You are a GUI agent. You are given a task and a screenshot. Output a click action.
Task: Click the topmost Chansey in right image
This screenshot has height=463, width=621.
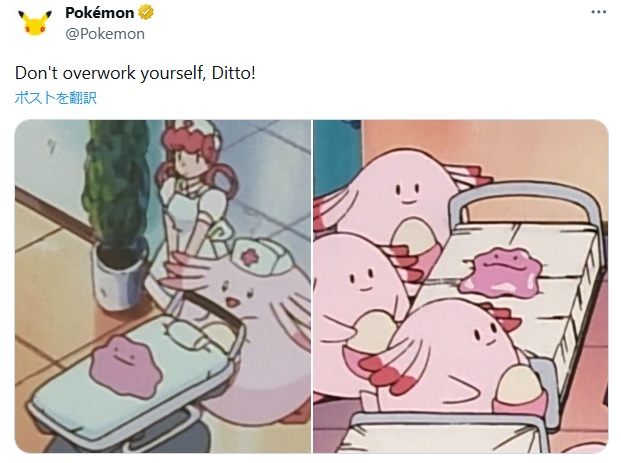(x=403, y=200)
